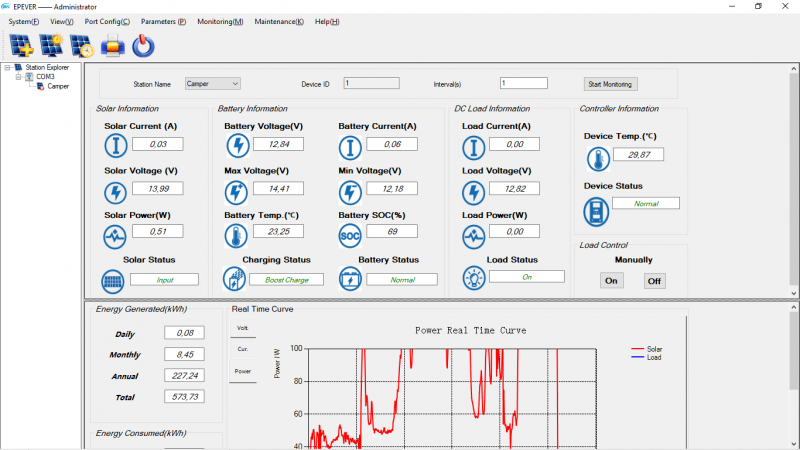Select the Camper device in tree
The image size is (800, 450).
tap(58, 86)
